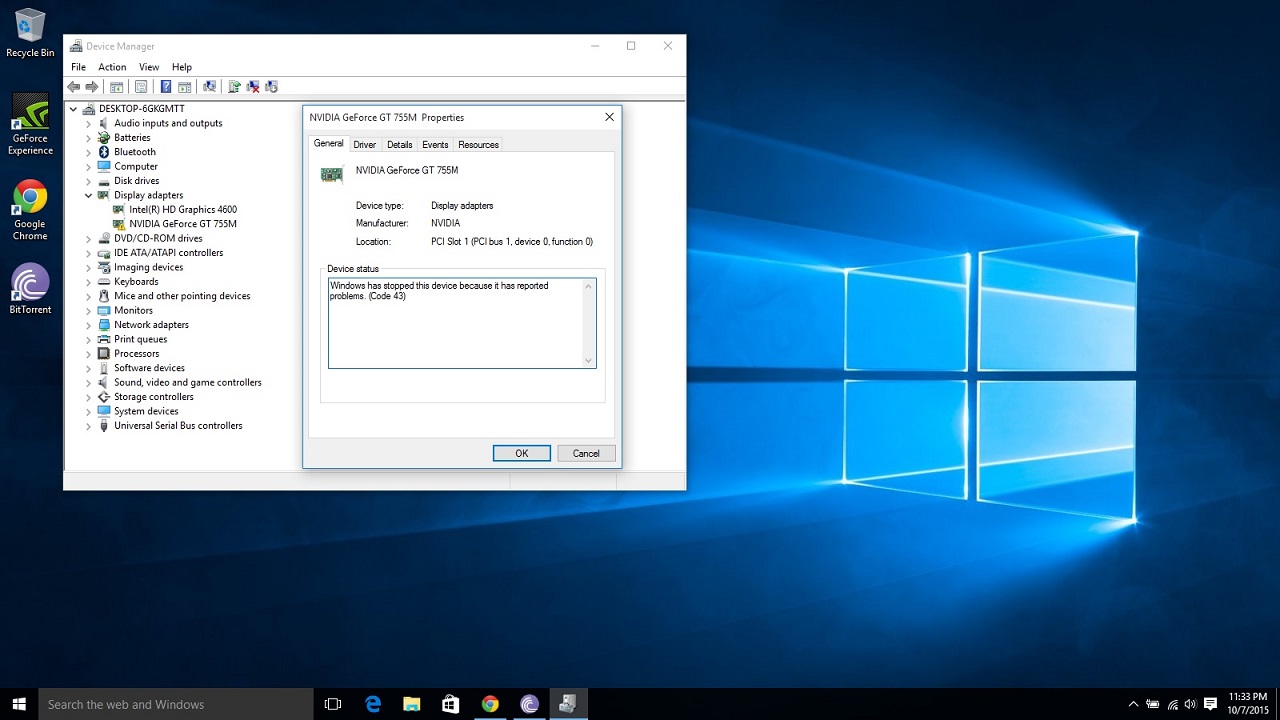This screenshot has height=720, width=1280.
Task: Expand the Audio inputs and outputs category
Action: pyautogui.click(x=88, y=123)
